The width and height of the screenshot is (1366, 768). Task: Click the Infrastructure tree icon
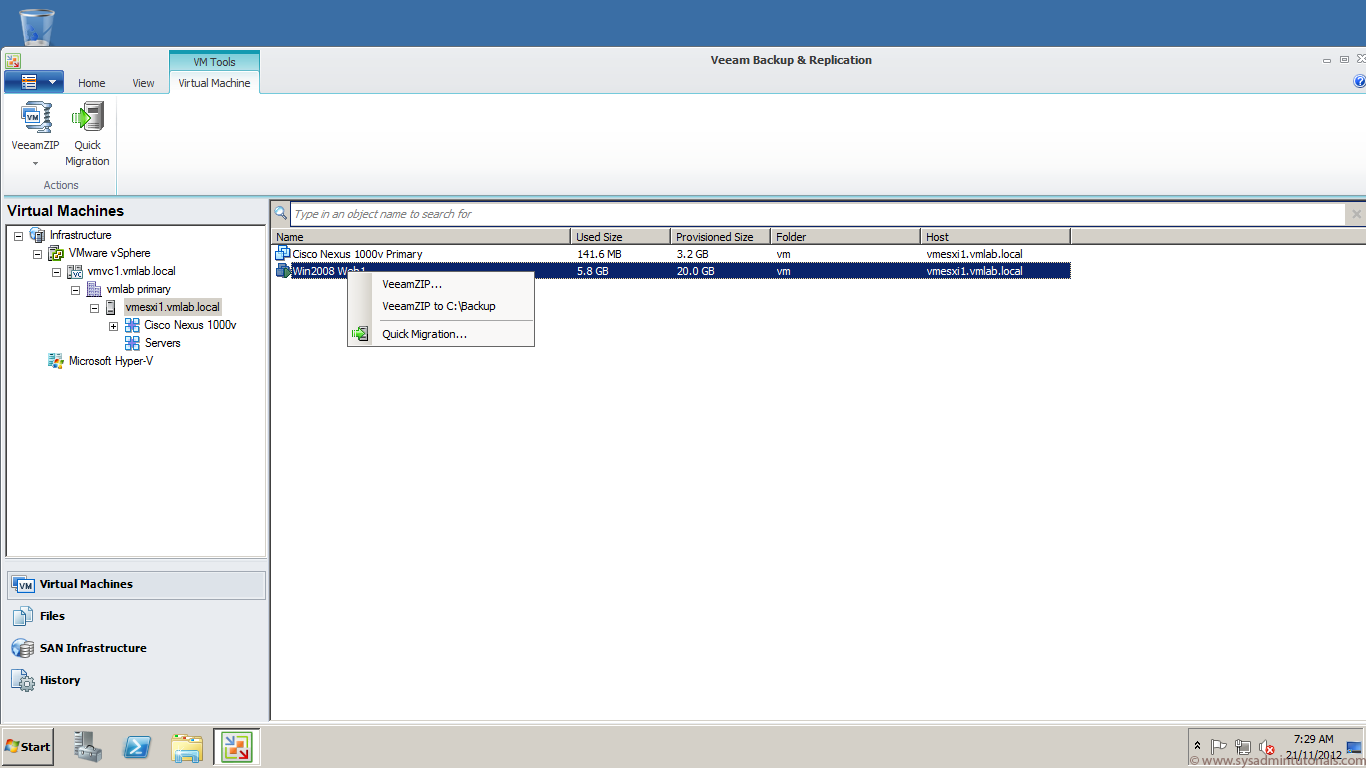tap(37, 235)
